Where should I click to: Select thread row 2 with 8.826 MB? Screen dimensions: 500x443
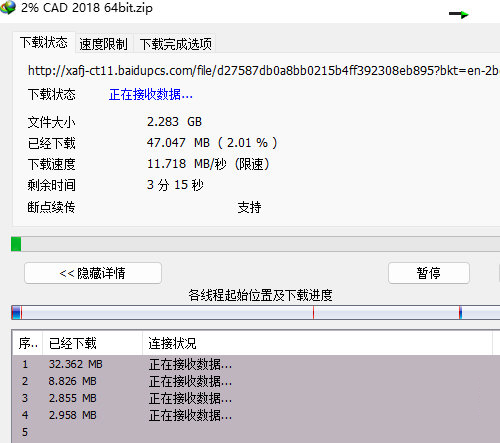coord(256,381)
